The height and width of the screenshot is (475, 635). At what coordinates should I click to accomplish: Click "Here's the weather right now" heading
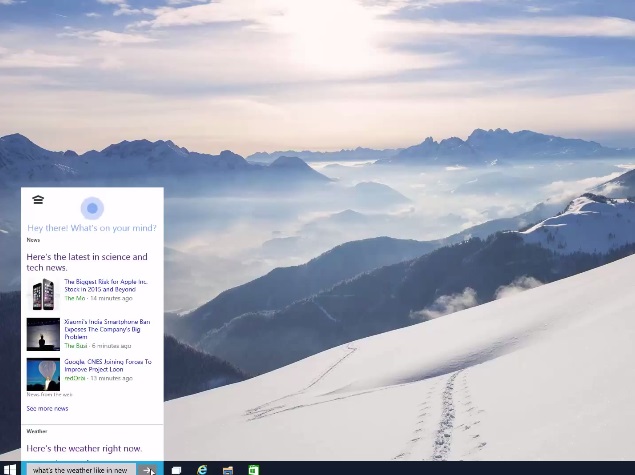pos(84,449)
